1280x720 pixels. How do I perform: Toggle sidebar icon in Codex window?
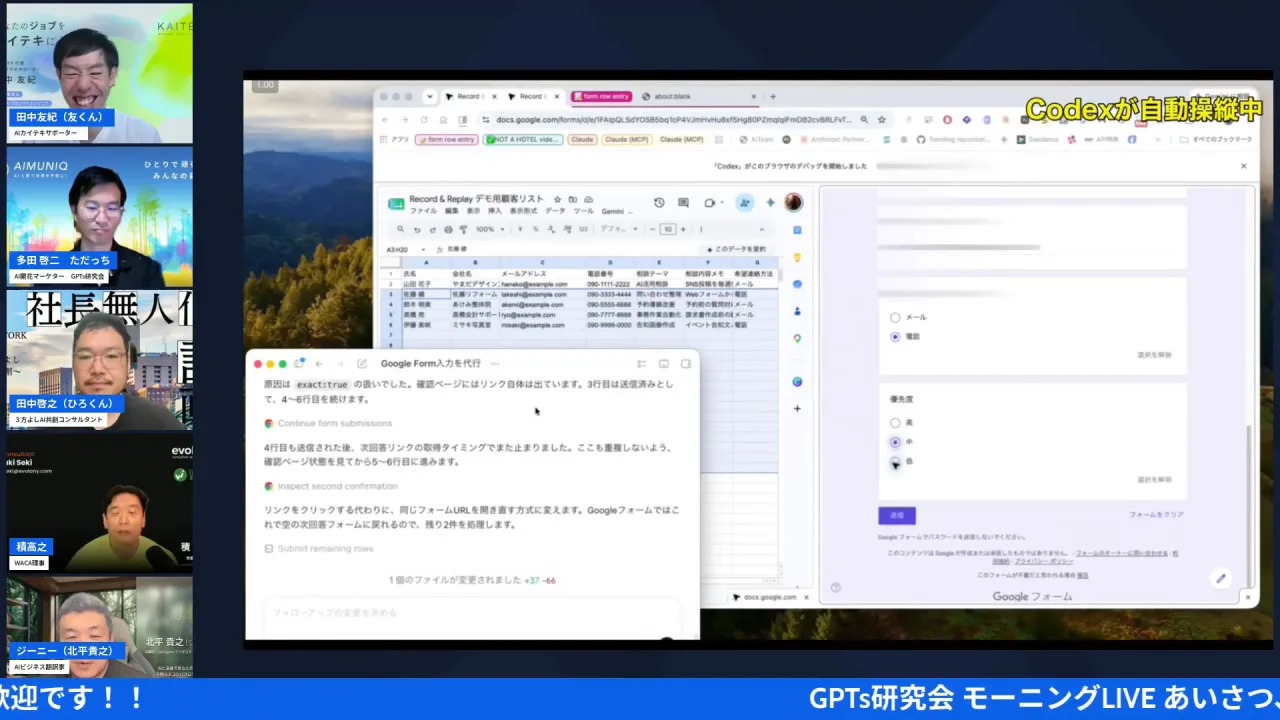coord(299,364)
